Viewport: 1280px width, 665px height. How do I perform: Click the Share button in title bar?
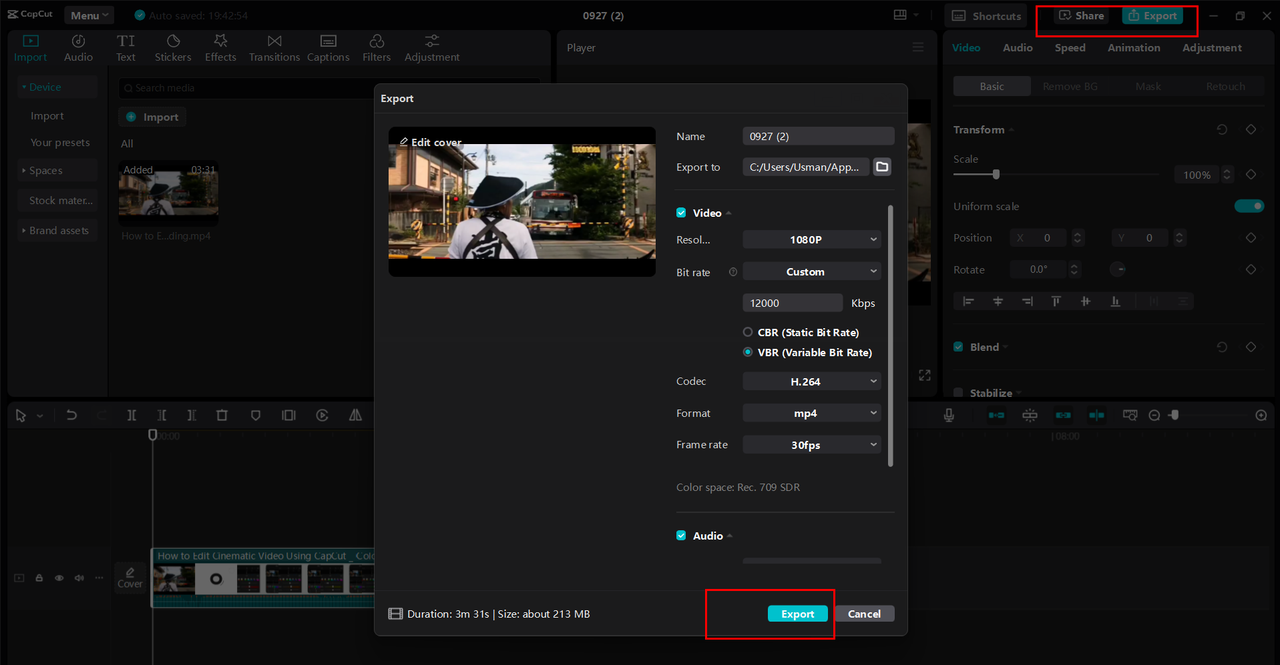(1081, 16)
